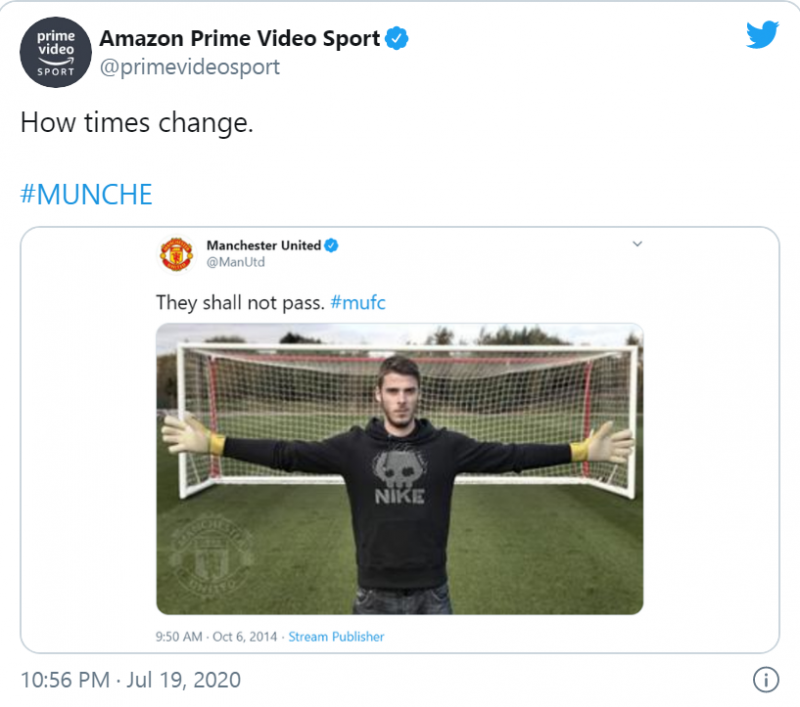
Task: Expand the quoted tweet chevron menu
Action: point(637,244)
